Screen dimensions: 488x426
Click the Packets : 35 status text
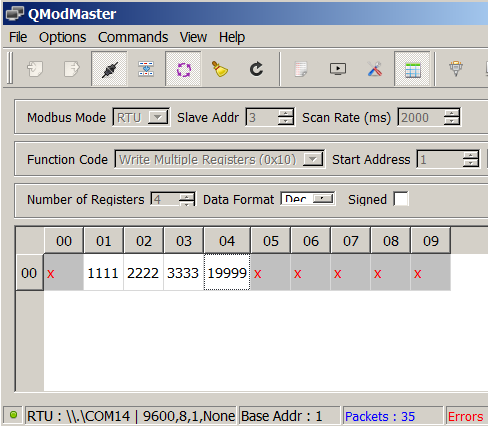click(380, 416)
